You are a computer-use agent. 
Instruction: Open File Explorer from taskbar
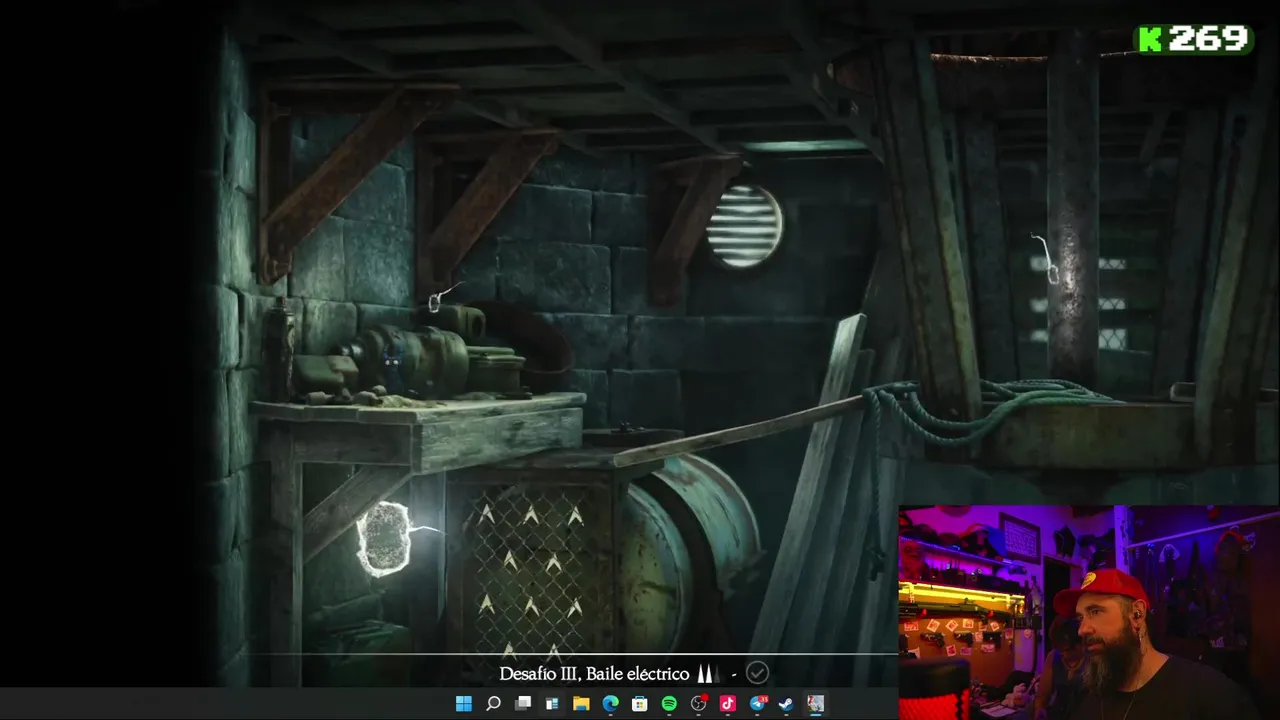pyautogui.click(x=581, y=704)
